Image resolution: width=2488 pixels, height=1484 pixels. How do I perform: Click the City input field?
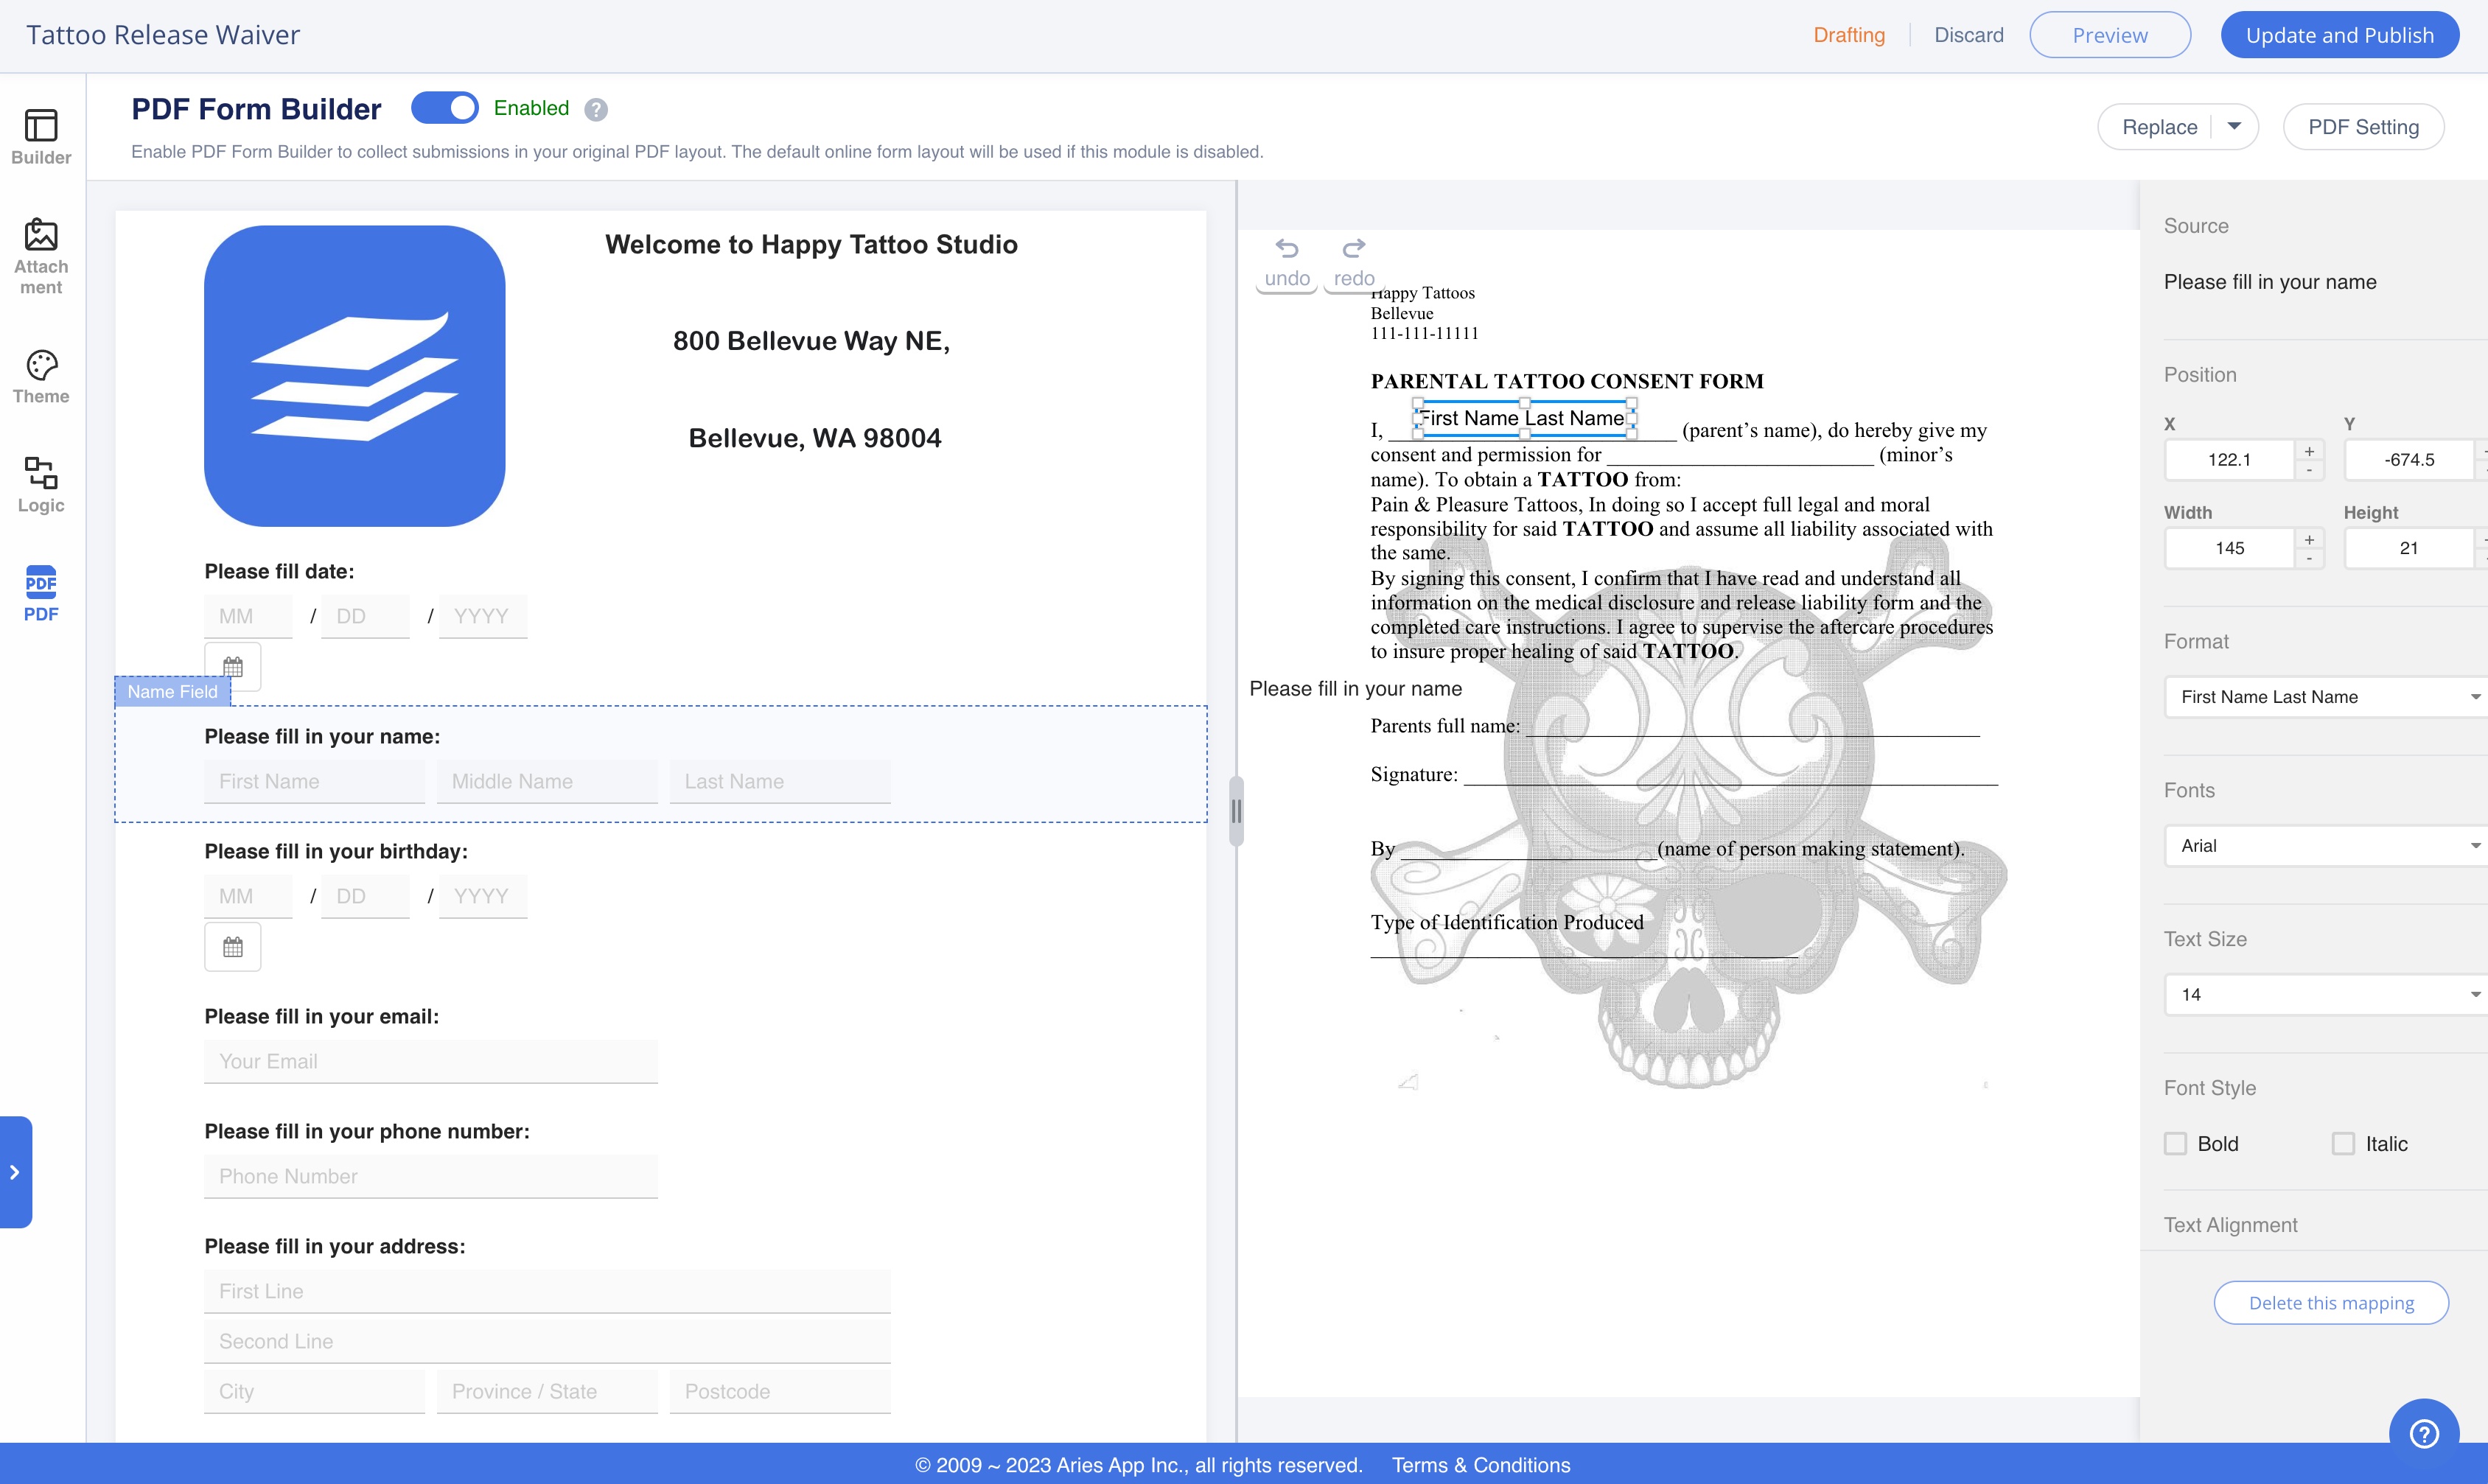click(315, 1392)
